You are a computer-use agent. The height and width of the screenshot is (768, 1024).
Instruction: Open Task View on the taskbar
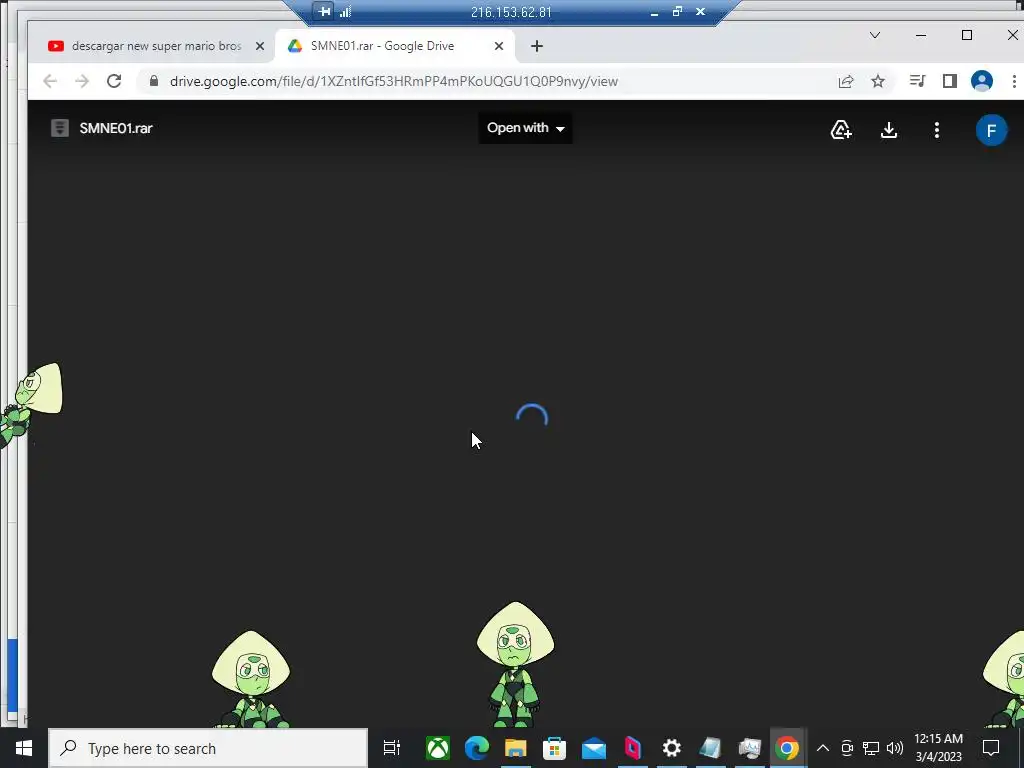(x=392, y=748)
